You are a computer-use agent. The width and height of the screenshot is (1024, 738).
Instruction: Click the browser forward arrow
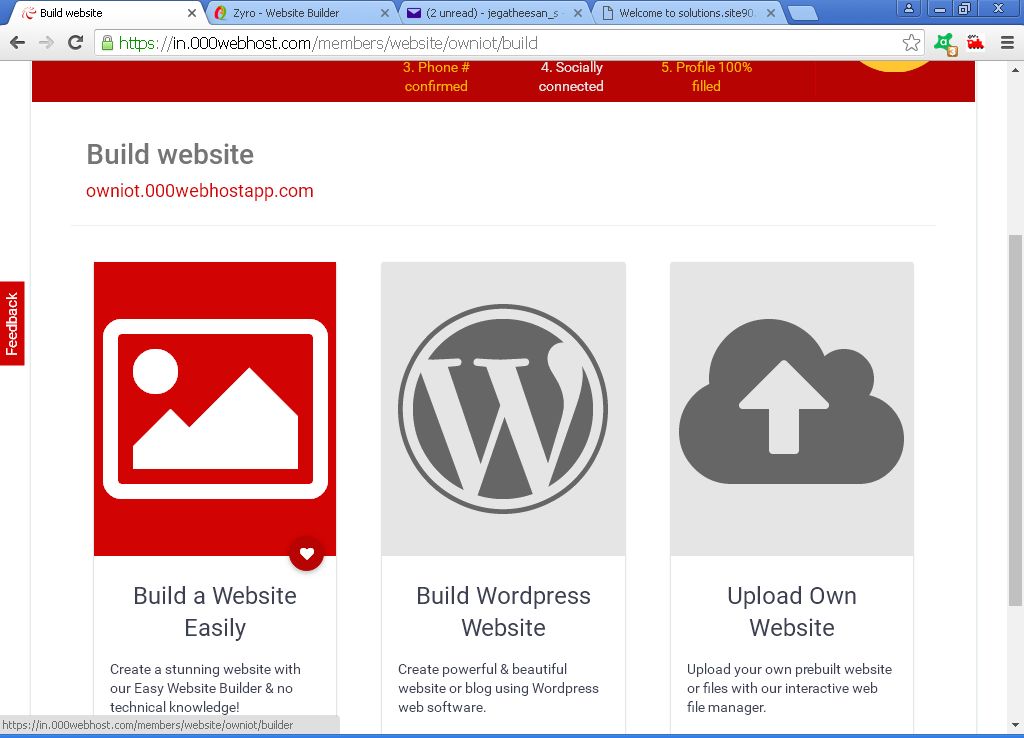[46, 43]
